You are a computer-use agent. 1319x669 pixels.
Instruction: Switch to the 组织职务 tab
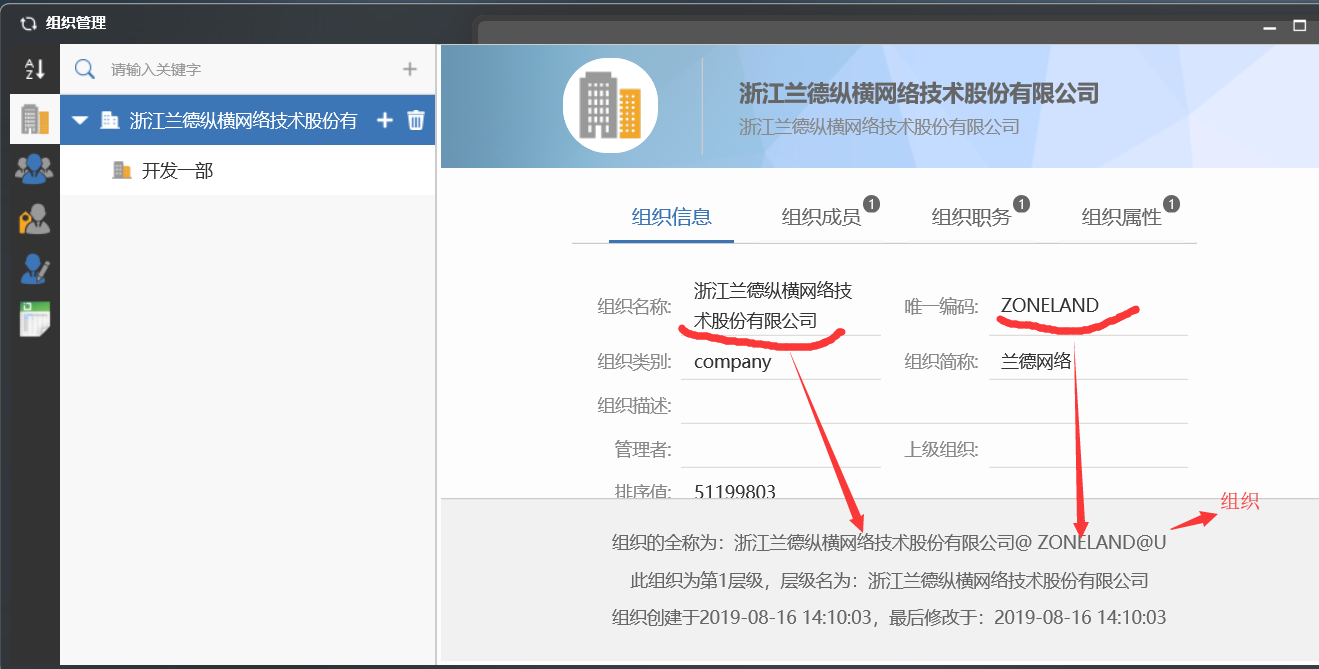(971, 217)
